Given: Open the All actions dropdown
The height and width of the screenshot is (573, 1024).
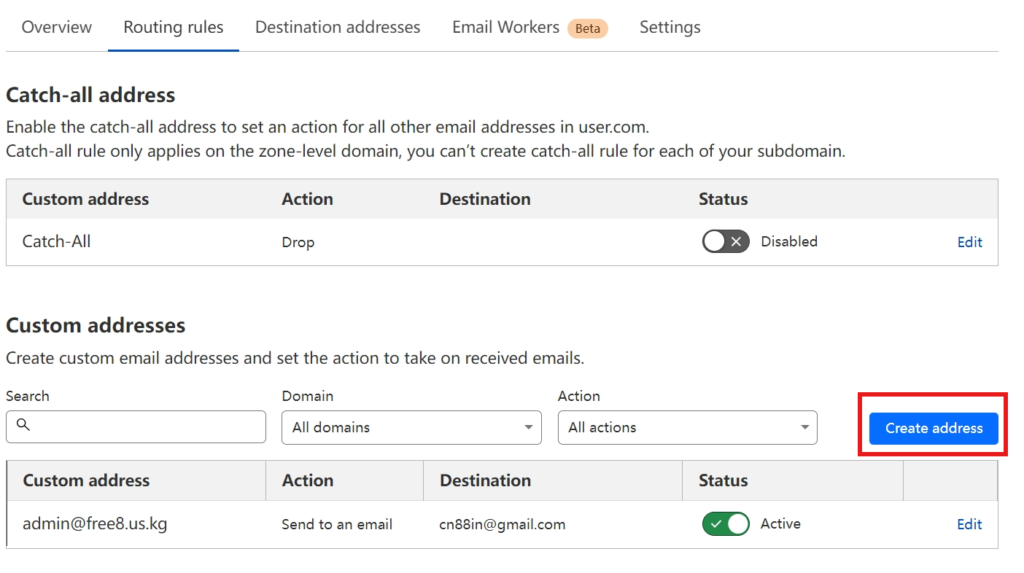Looking at the screenshot, I should click(687, 428).
